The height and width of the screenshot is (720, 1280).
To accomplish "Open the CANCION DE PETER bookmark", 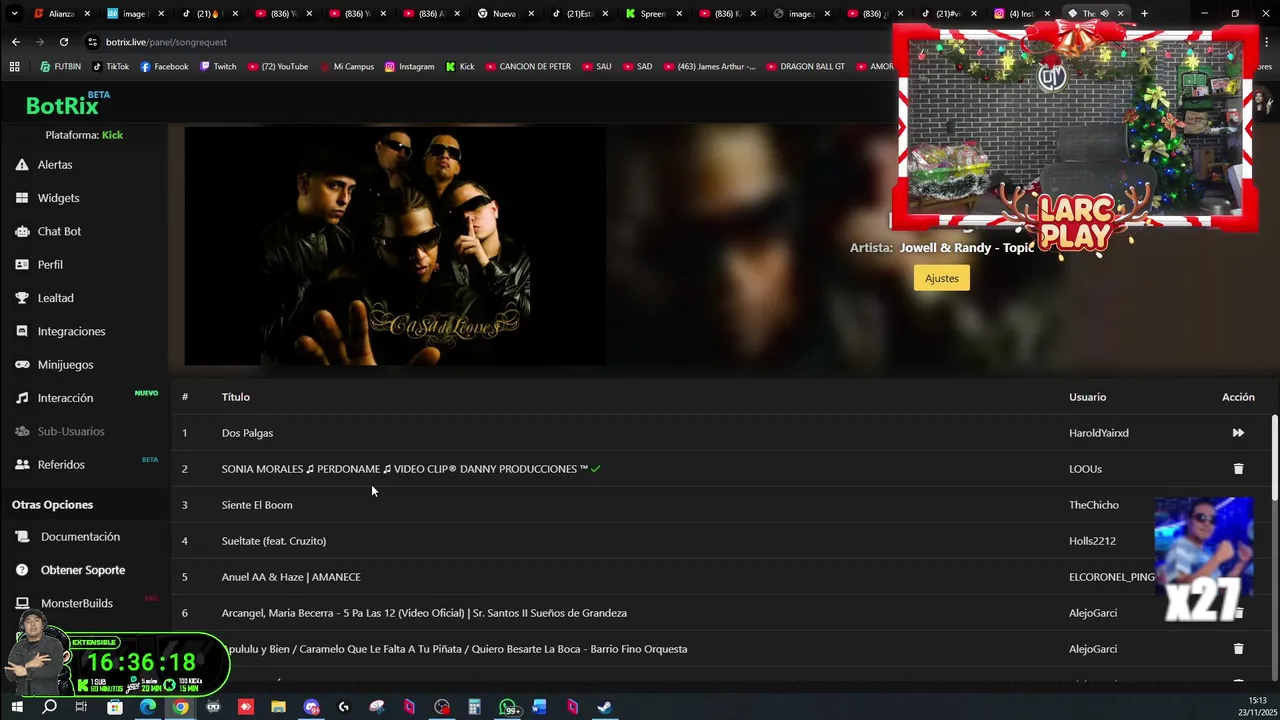I will point(528,67).
